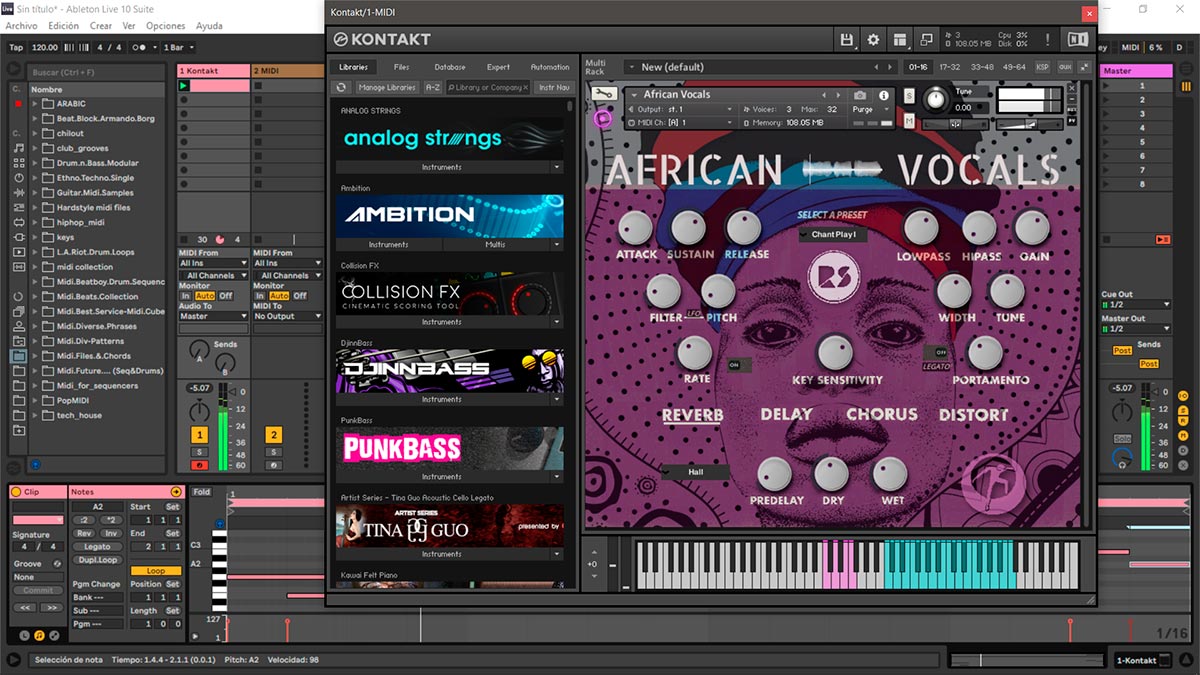Screen dimensions: 1200x675
Task: Click the exclamation mark panic icon
Action: coord(1047,40)
